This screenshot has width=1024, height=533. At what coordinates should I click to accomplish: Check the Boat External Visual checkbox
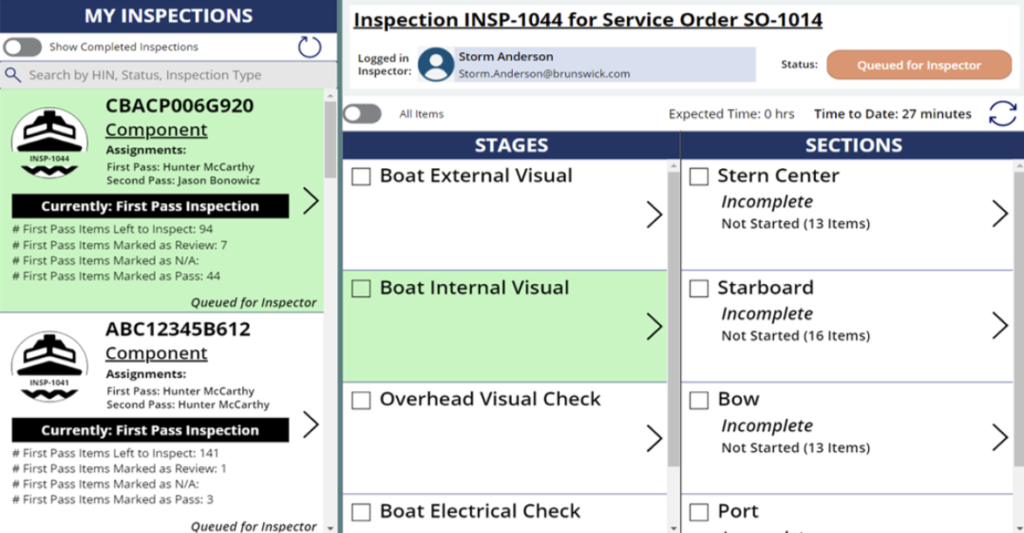[362, 177]
